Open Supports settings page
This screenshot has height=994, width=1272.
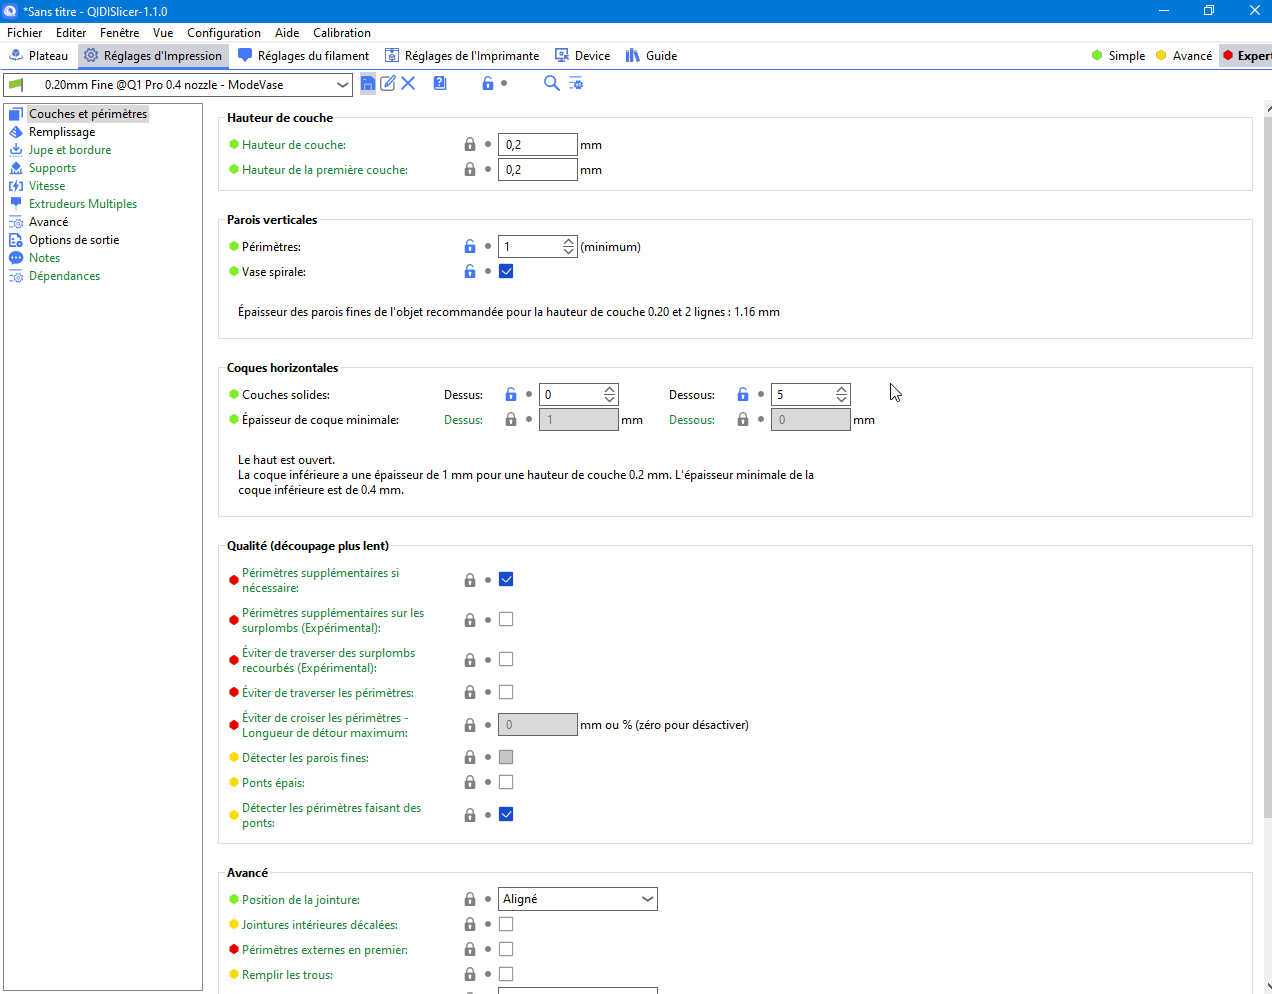pos(52,168)
